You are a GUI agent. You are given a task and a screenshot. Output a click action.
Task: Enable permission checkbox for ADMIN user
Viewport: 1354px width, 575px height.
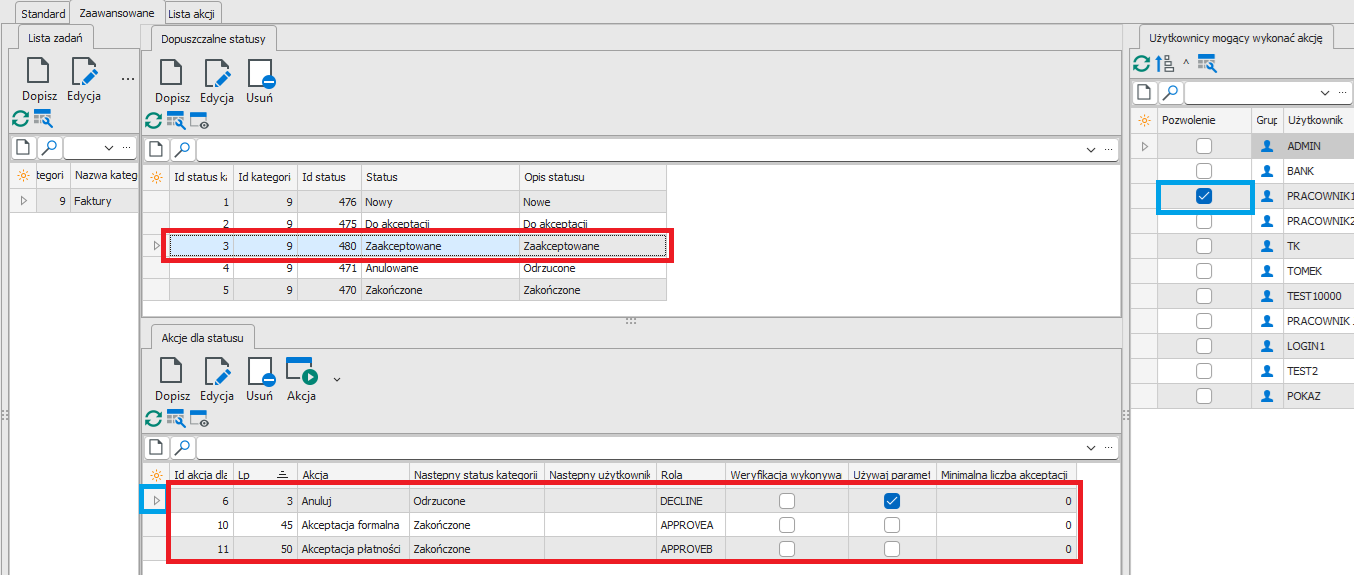[x=1204, y=146]
